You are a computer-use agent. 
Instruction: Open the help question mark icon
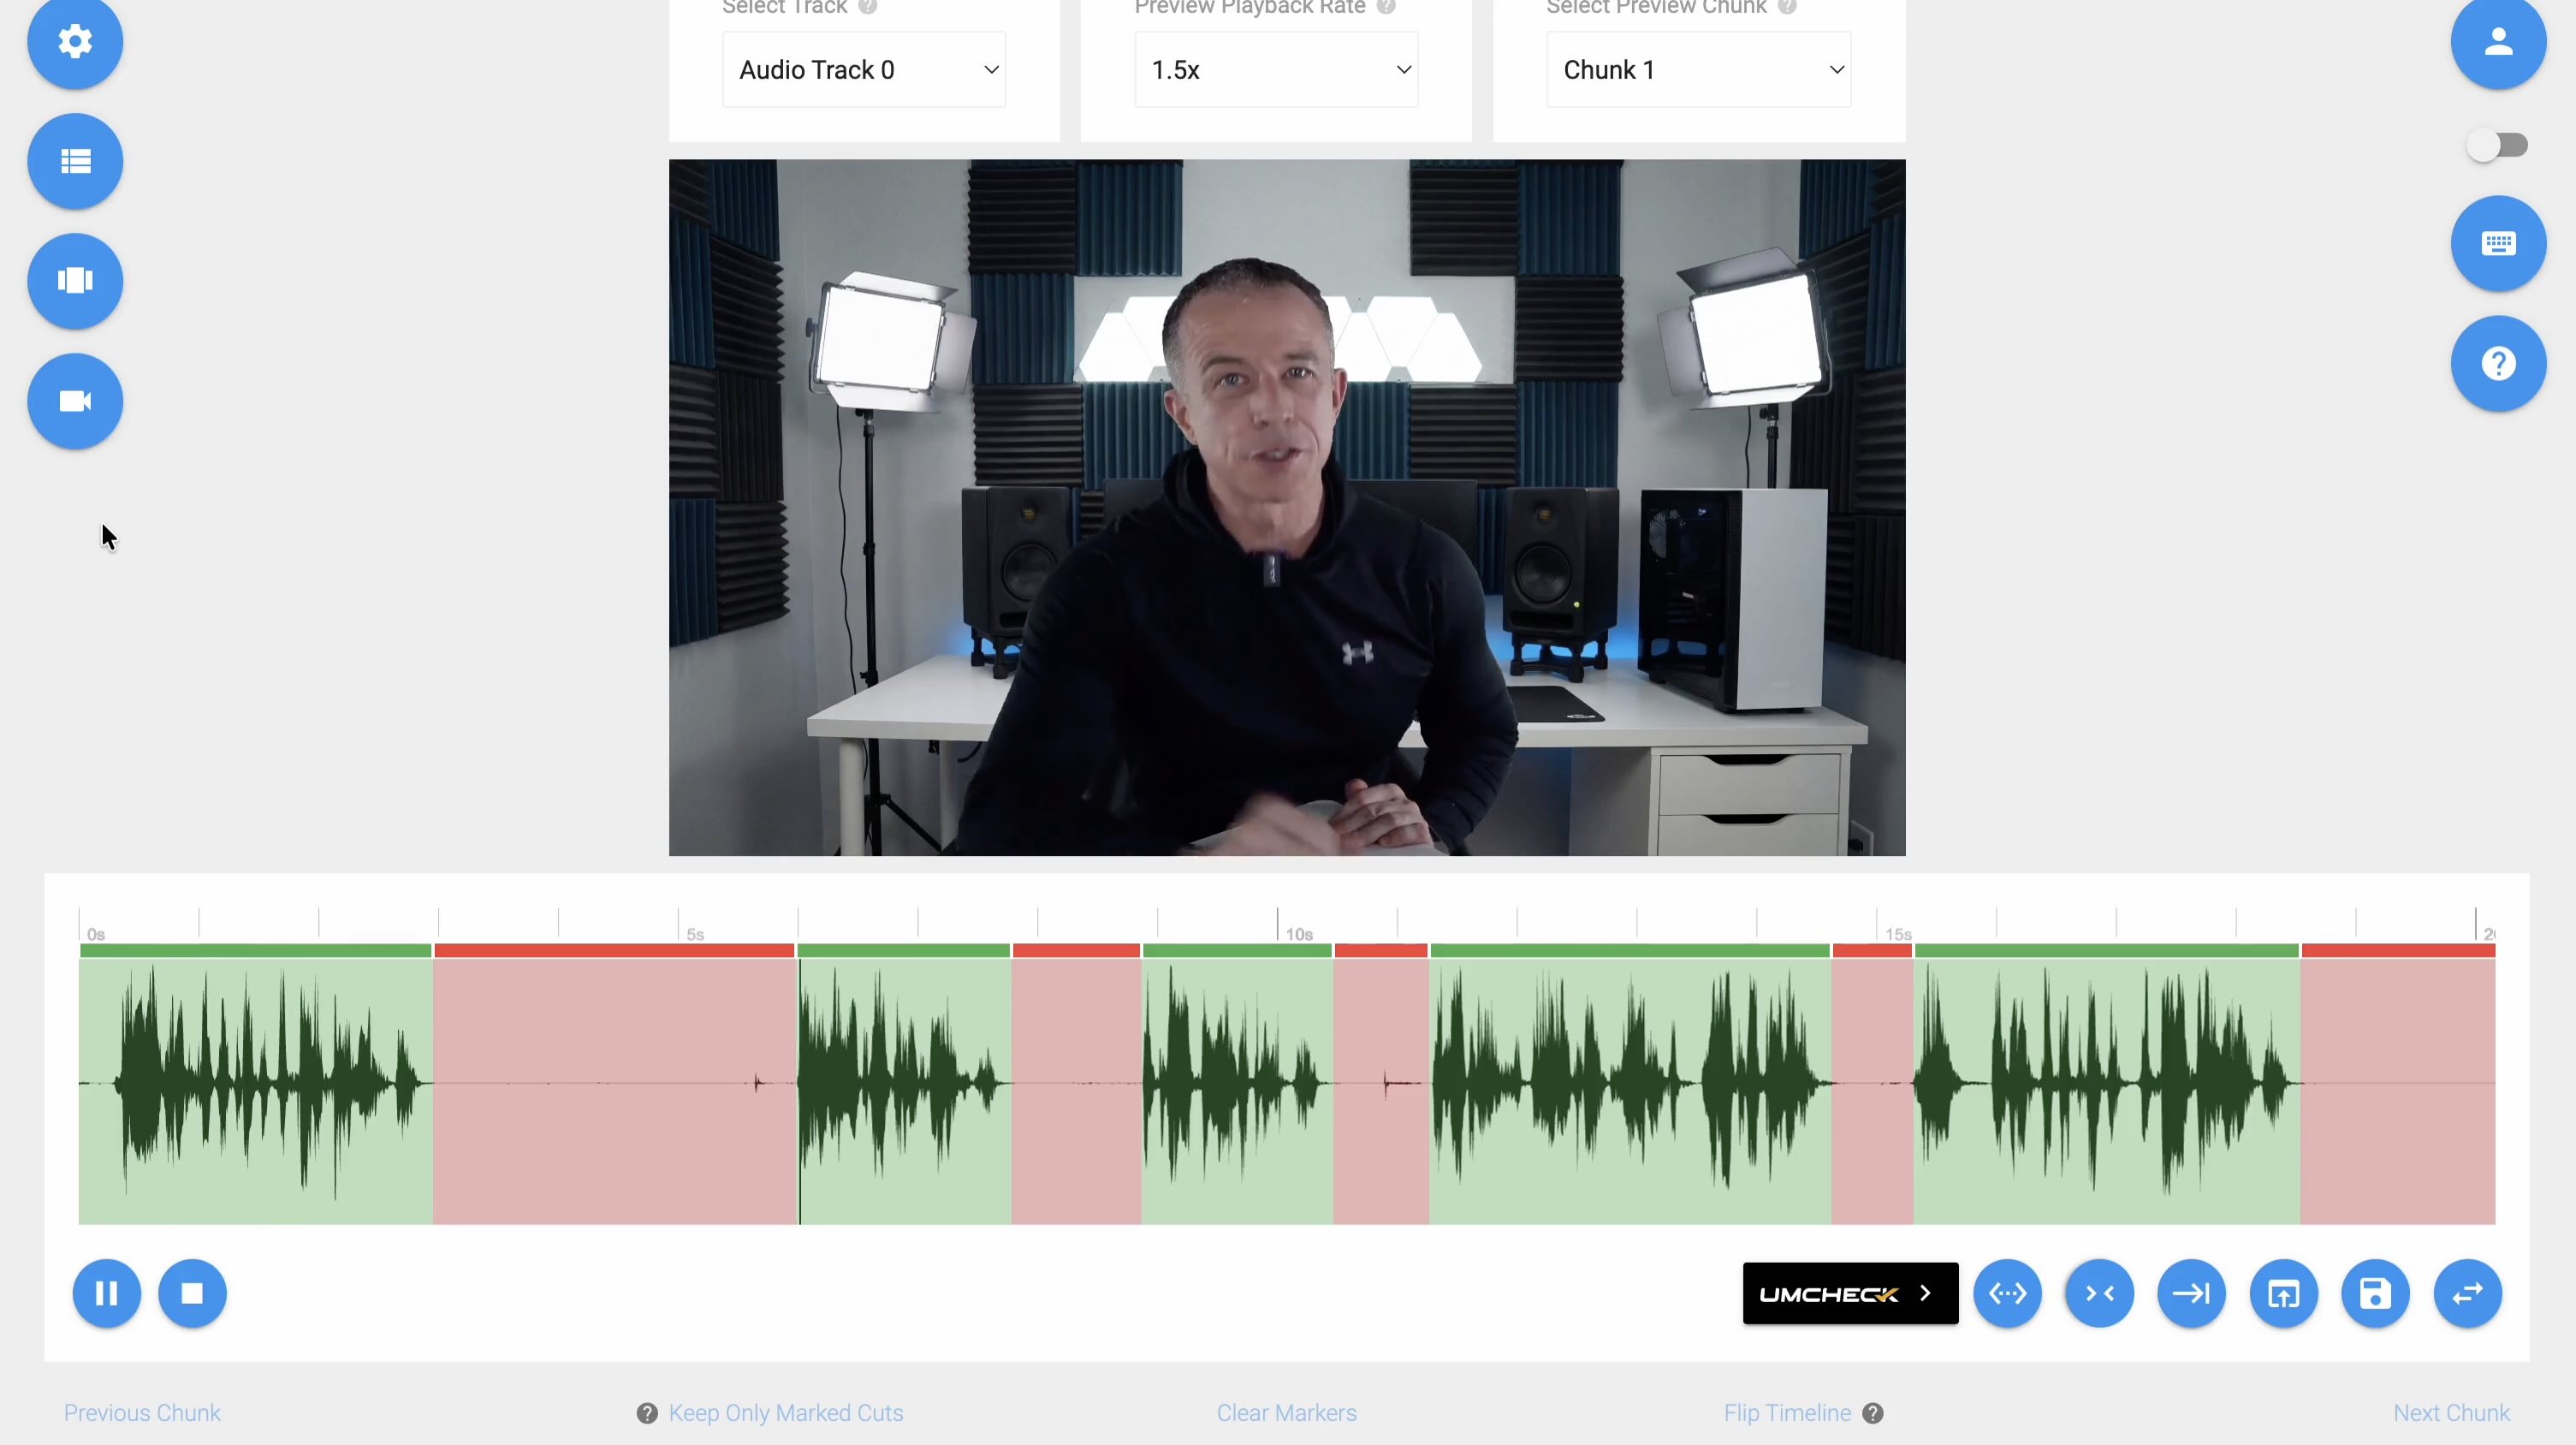(2497, 363)
